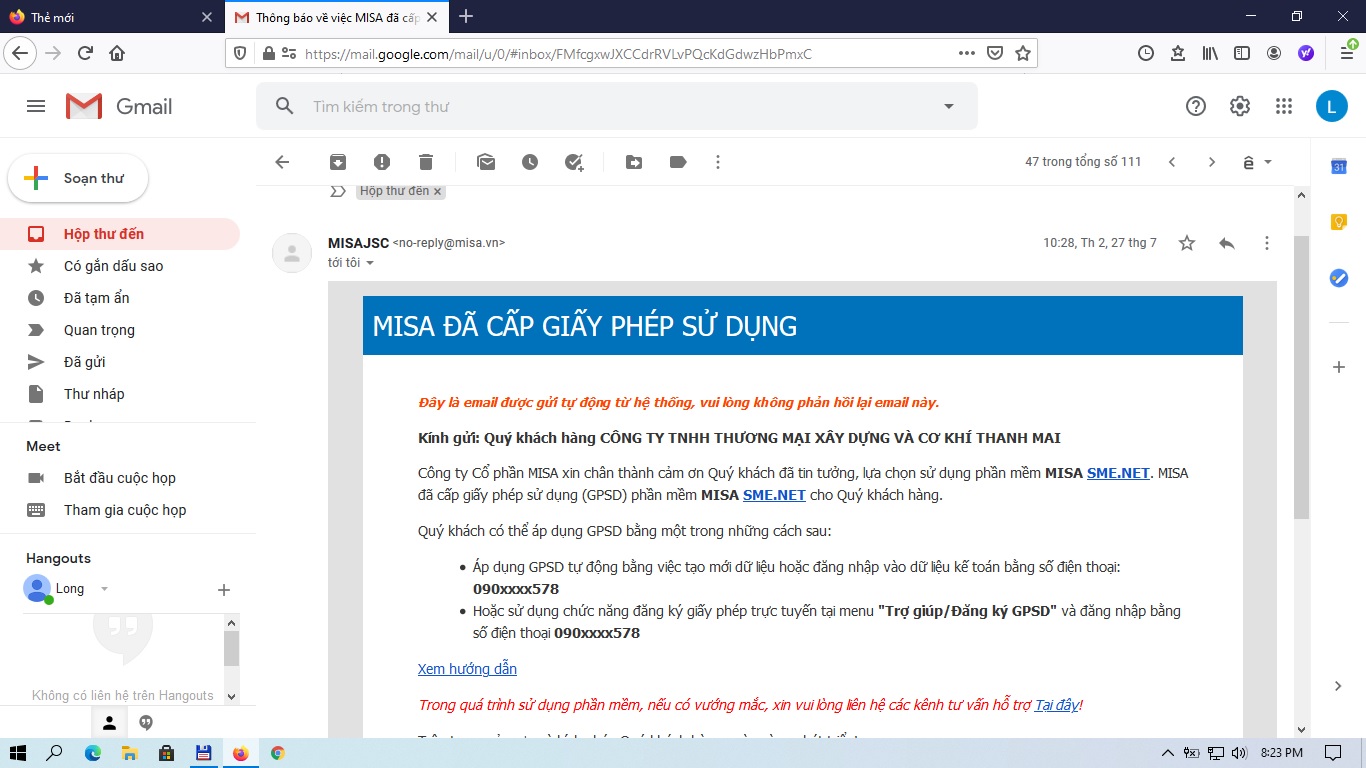1366x768 pixels.
Task: Expand the side panel chevron
Action: pyautogui.click(x=1339, y=686)
